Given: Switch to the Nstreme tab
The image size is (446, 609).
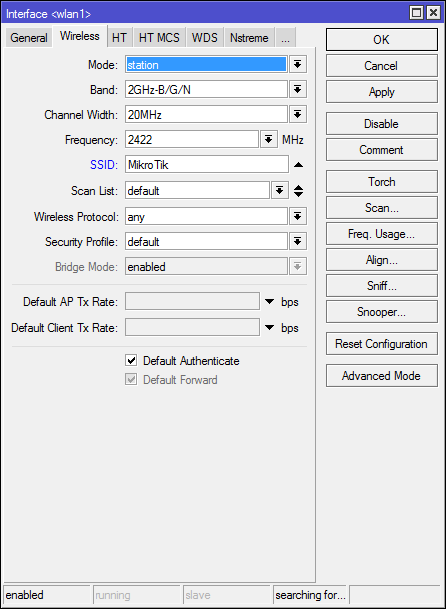Looking at the screenshot, I should pyautogui.click(x=249, y=38).
